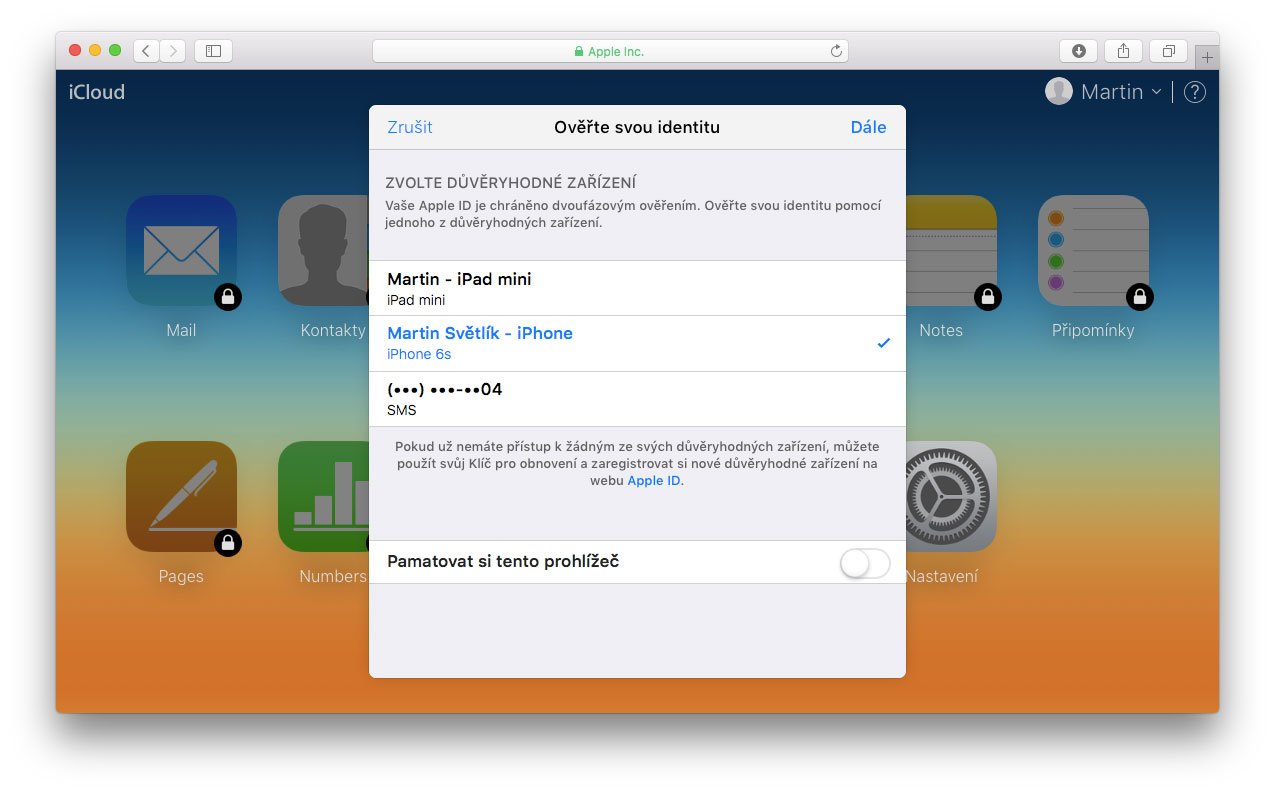This screenshot has height=793, width=1275.
Task: Click the Nastavení label text
Action: 942,576
